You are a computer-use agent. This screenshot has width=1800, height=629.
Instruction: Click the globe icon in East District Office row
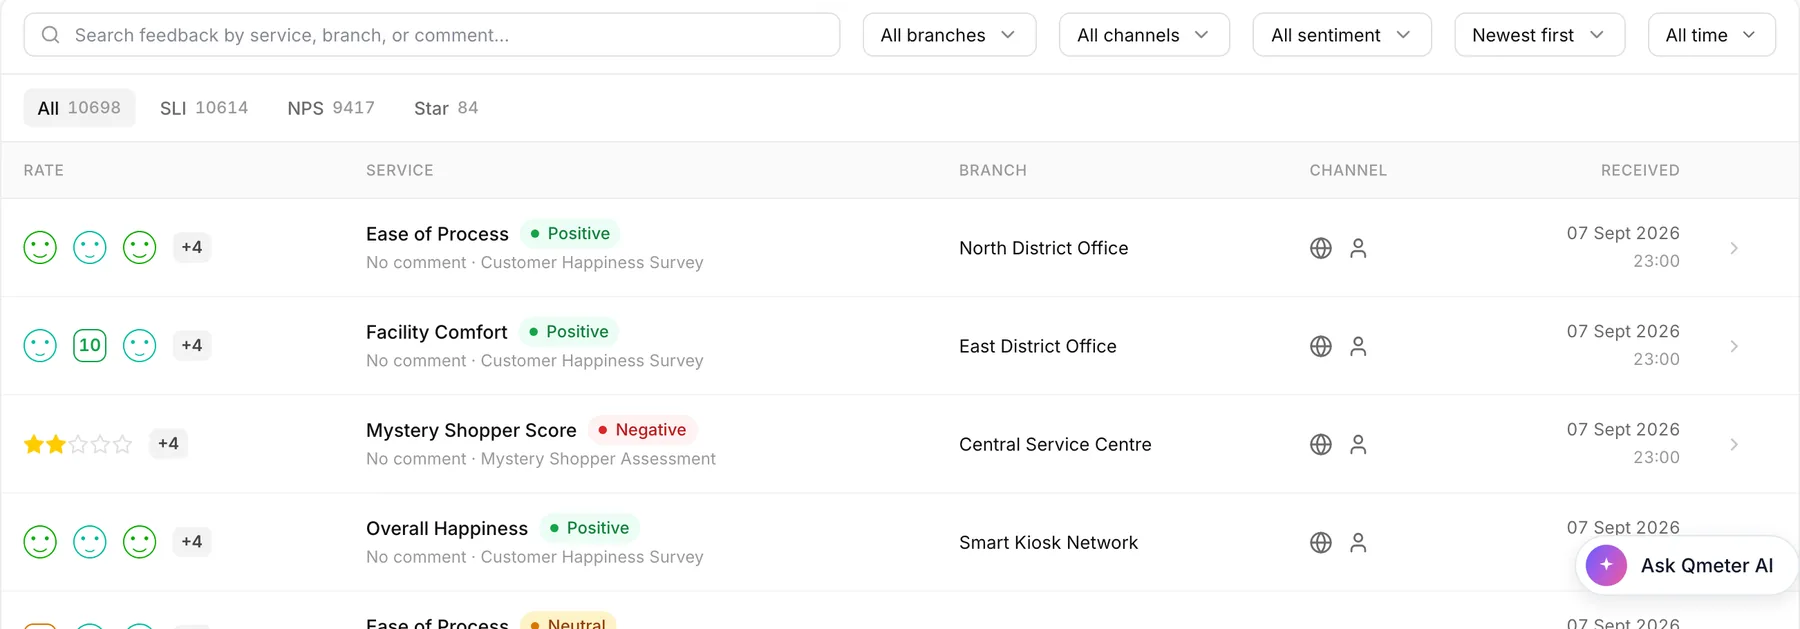tap(1321, 346)
